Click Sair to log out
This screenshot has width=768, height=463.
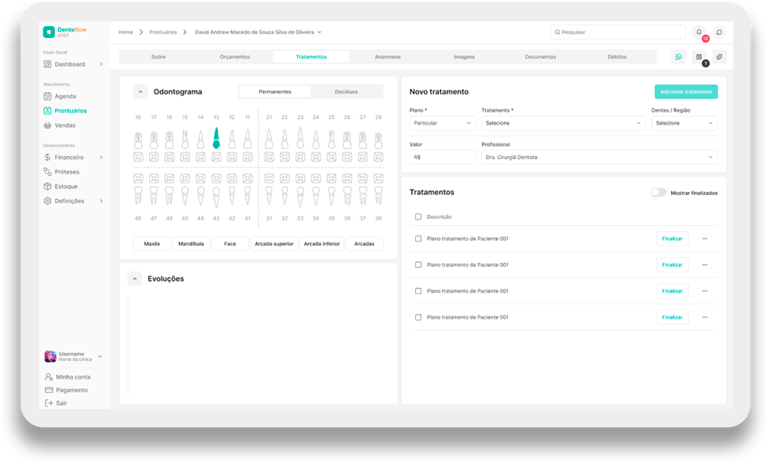(x=56, y=403)
